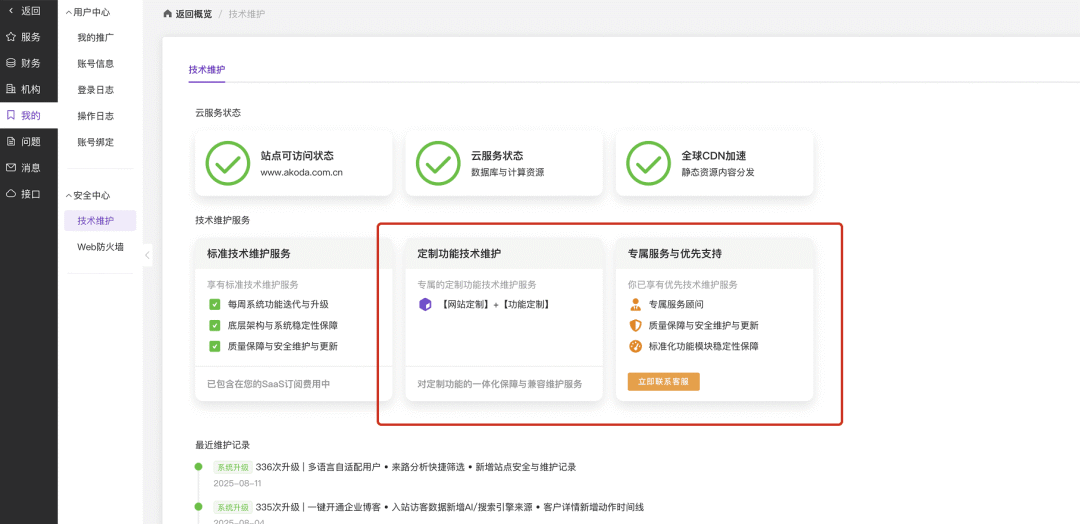Click the 335次升级 record description text

point(450,507)
